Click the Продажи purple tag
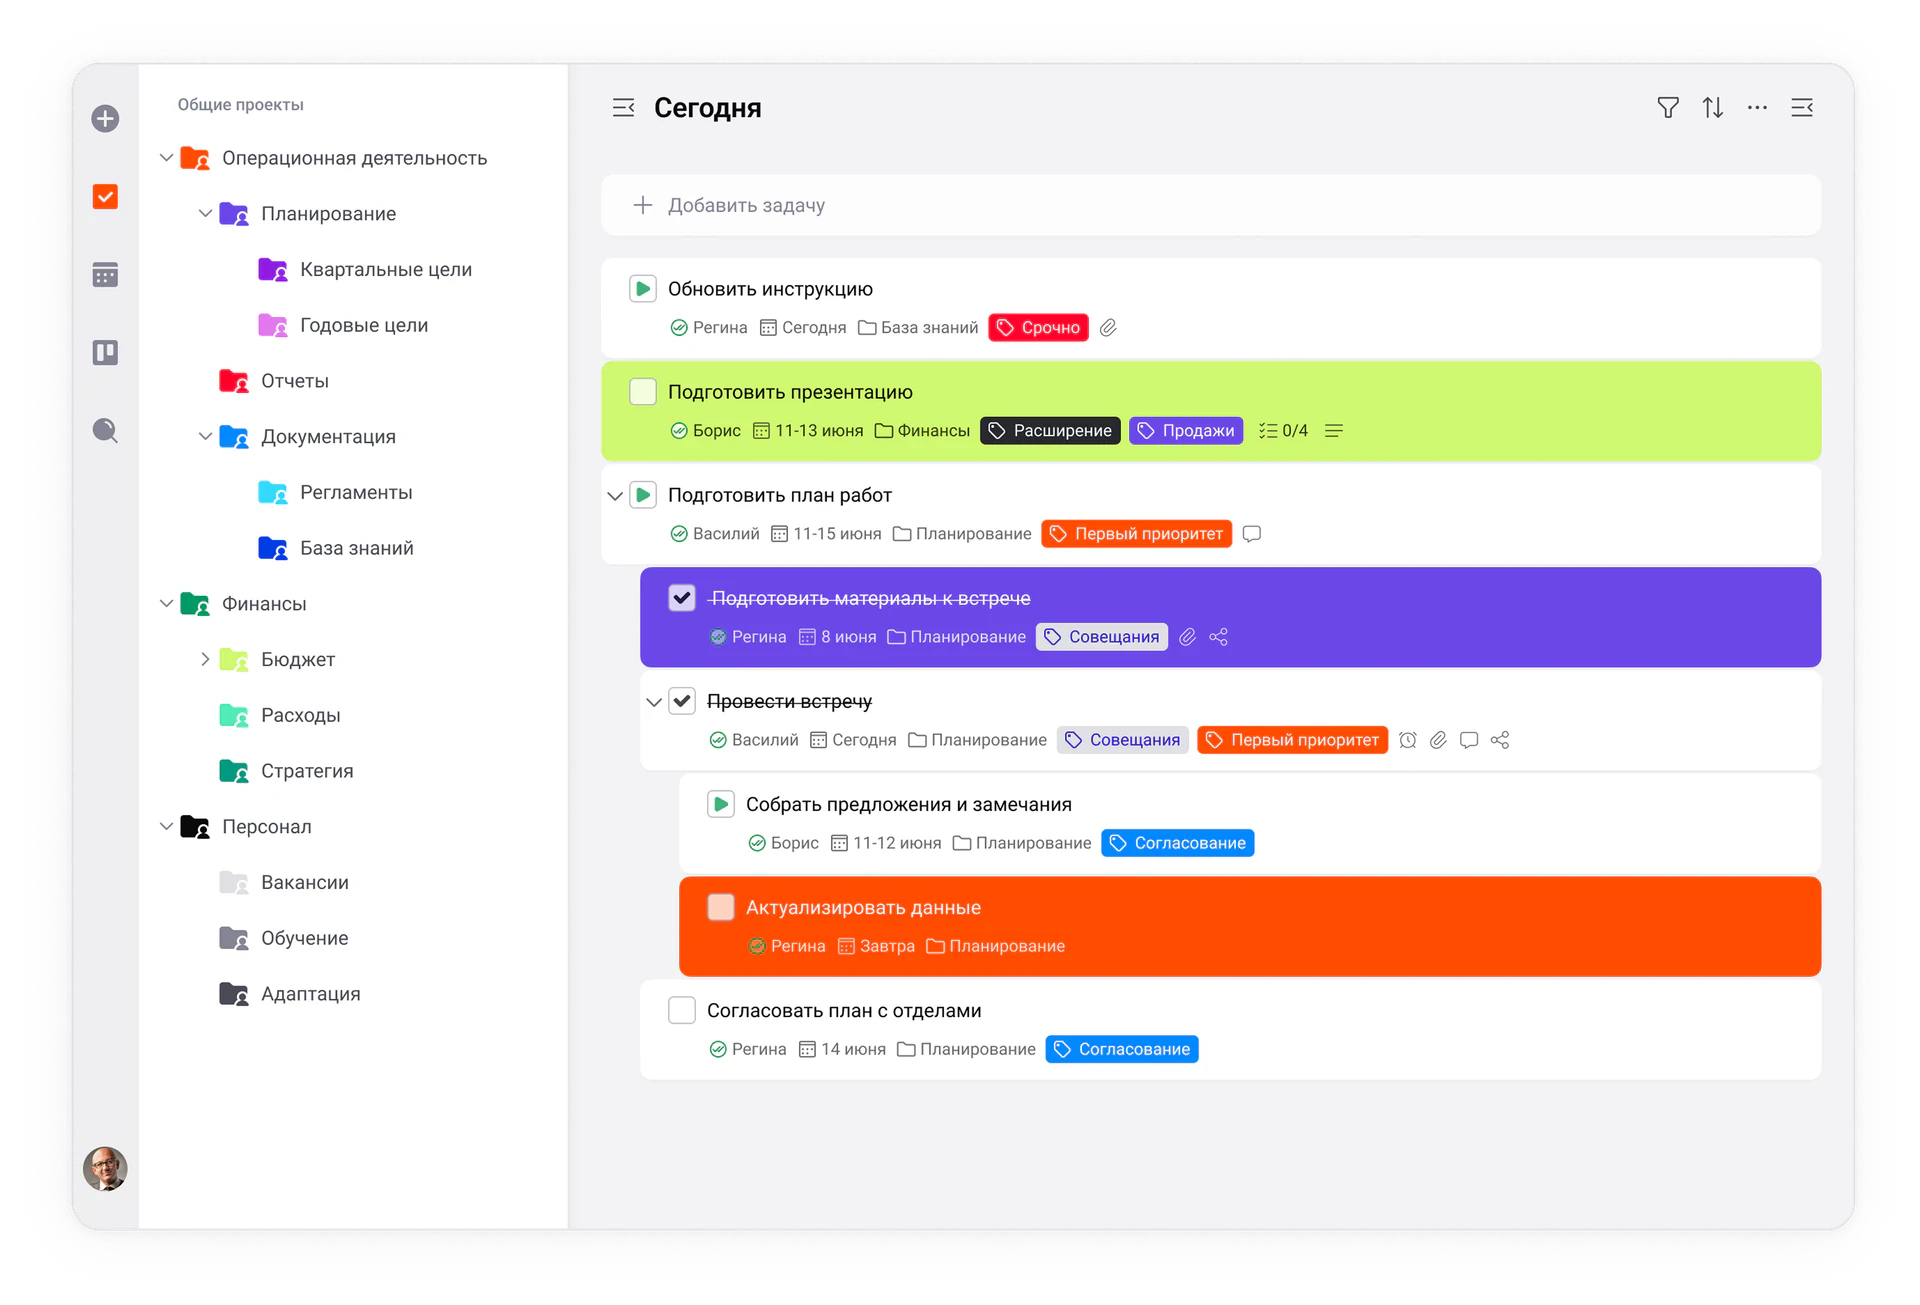The height and width of the screenshot is (1305, 1920). point(1186,431)
